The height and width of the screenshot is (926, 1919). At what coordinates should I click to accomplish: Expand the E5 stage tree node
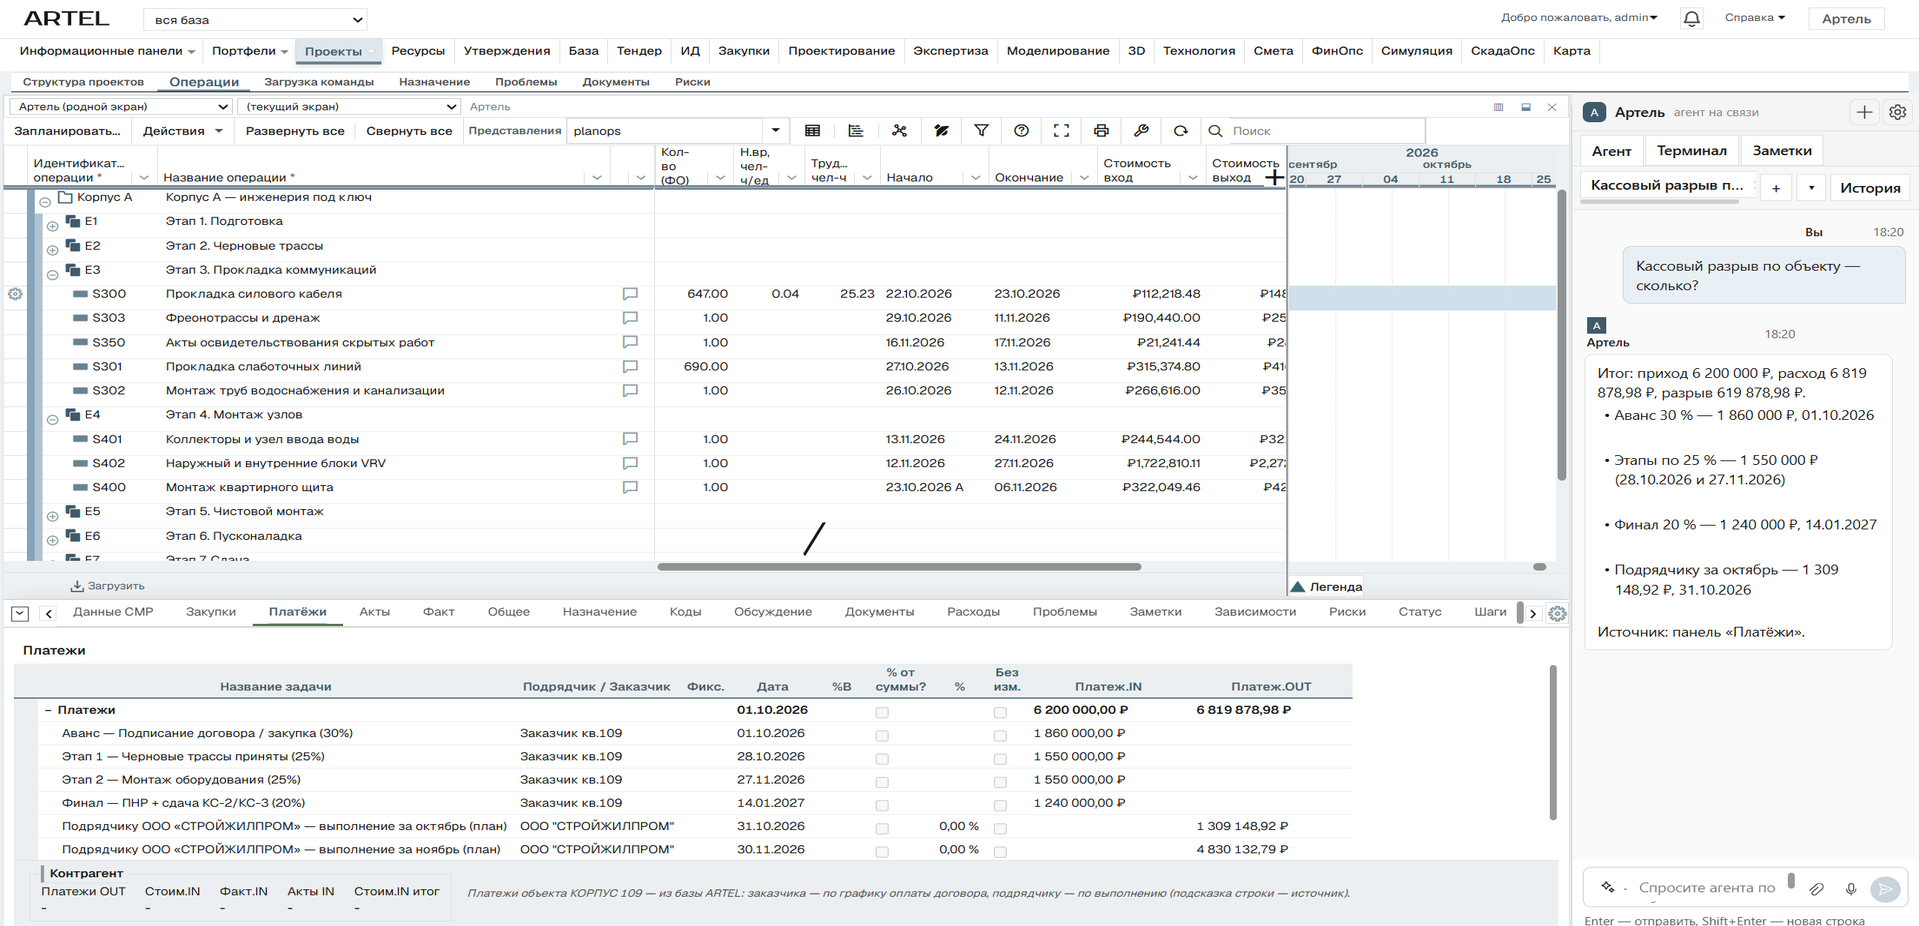click(x=52, y=516)
